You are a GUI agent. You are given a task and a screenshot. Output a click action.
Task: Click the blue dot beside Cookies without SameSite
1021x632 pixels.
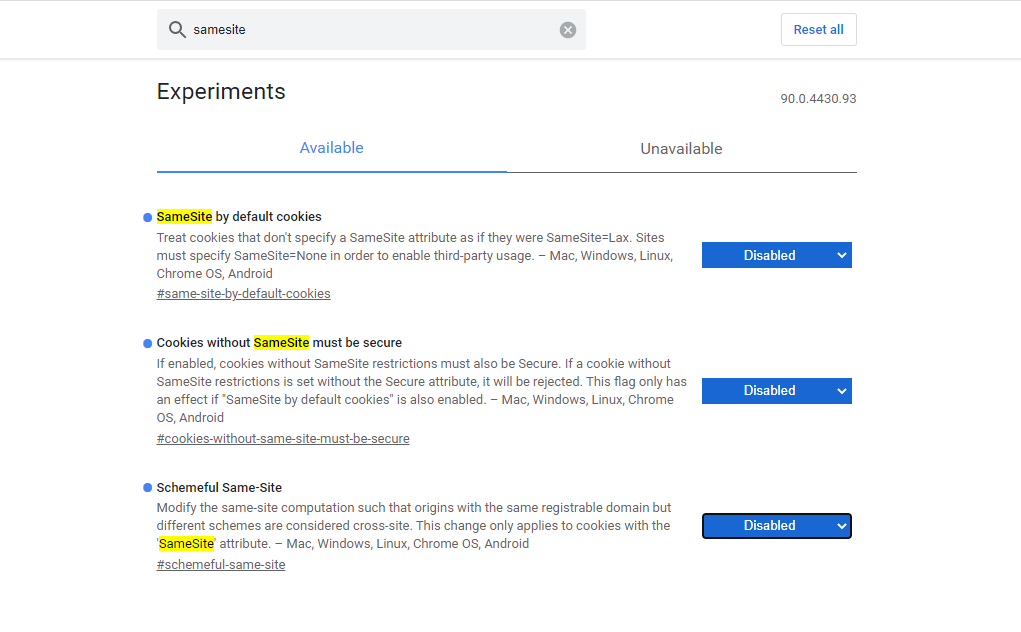click(147, 343)
